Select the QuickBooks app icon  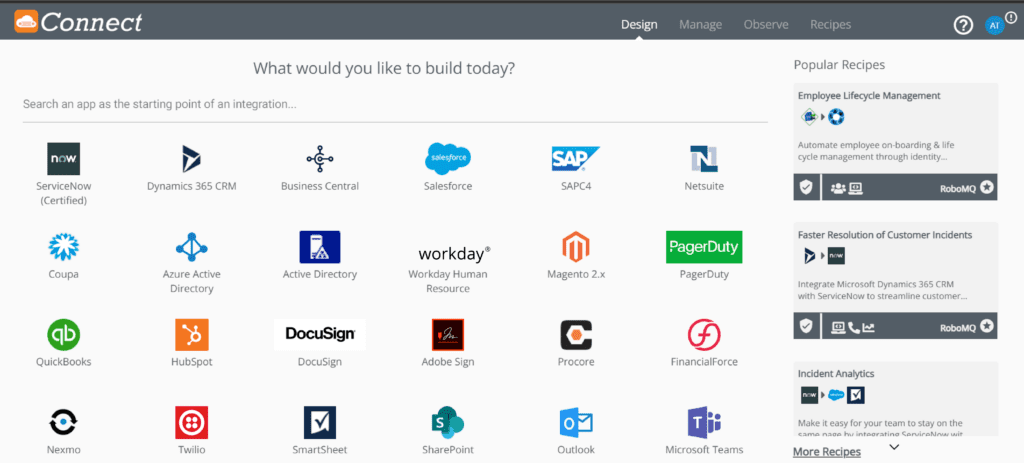[x=63, y=334]
